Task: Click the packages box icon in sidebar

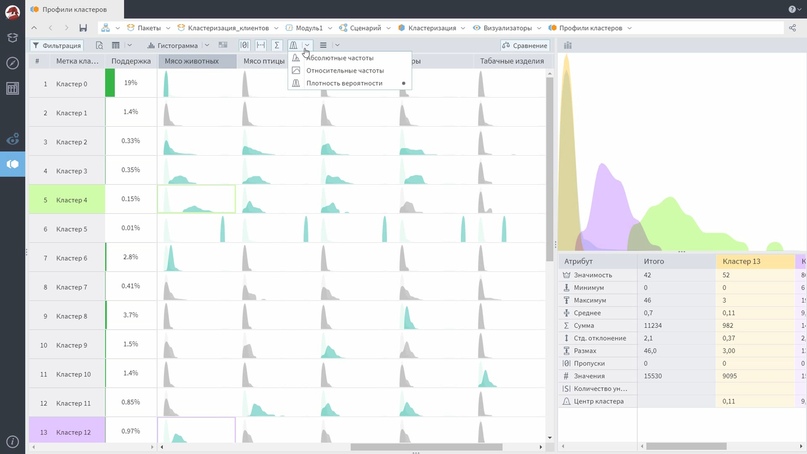Action: pos(13,37)
